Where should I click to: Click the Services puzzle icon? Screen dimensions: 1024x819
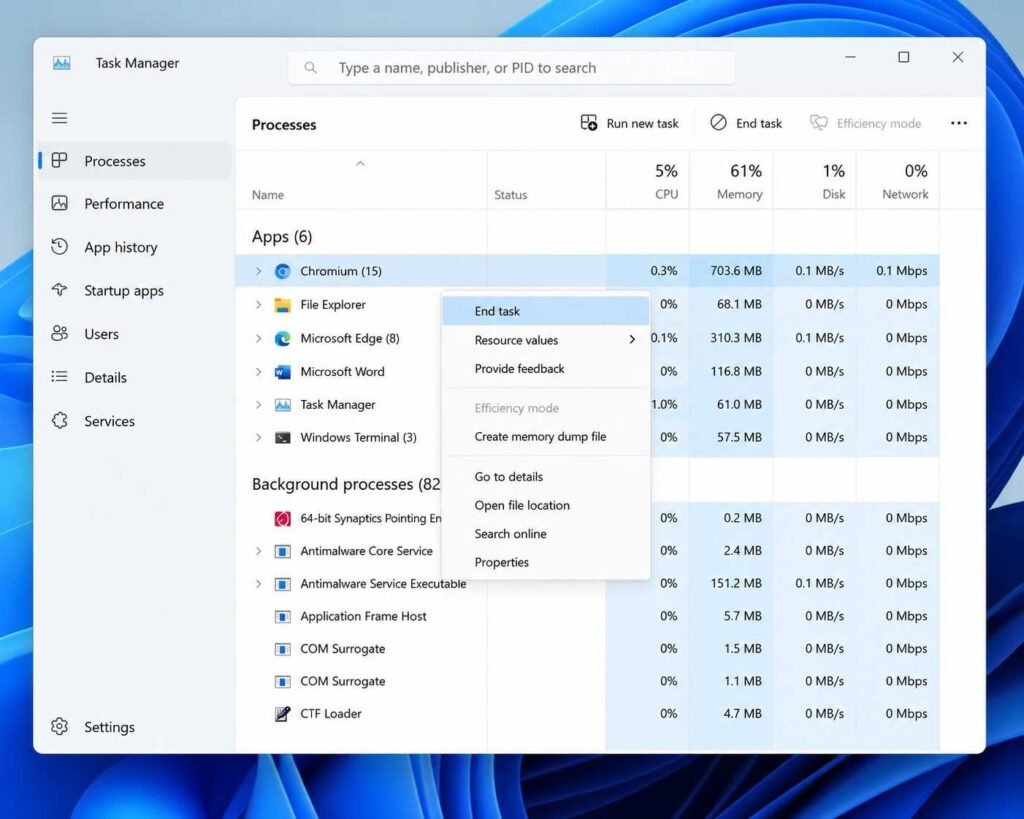(x=59, y=421)
